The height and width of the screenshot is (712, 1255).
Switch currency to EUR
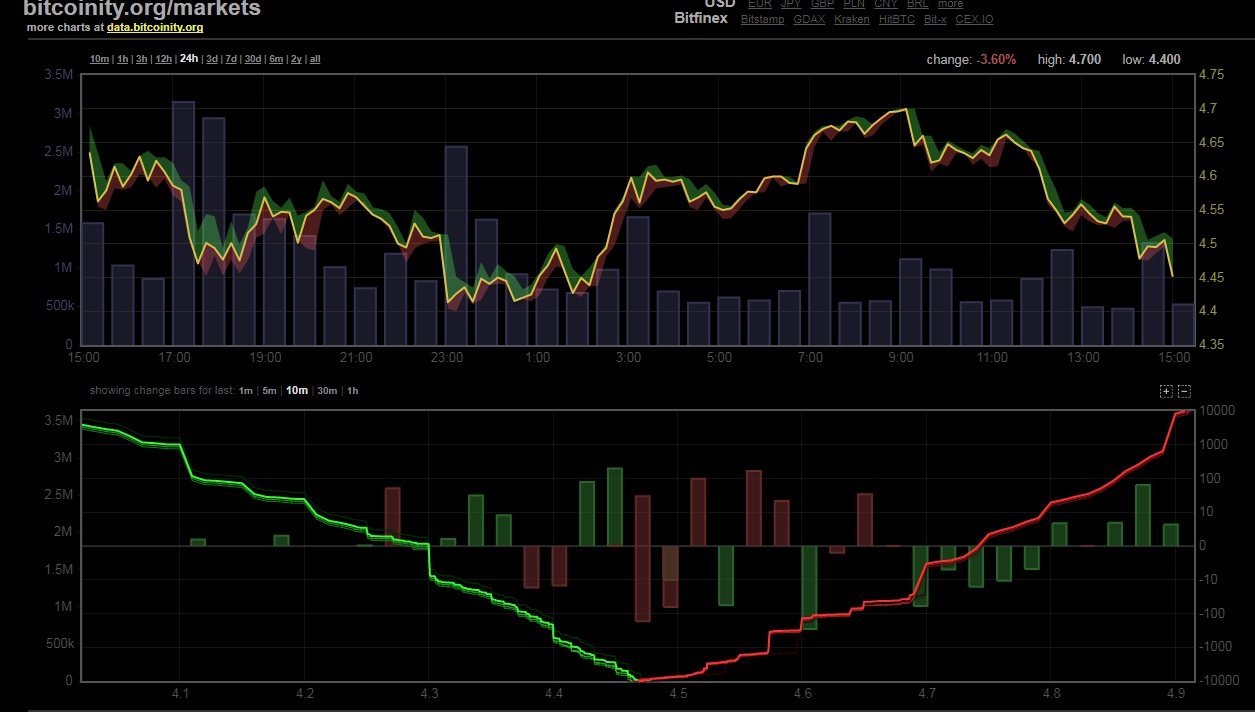tap(760, 4)
